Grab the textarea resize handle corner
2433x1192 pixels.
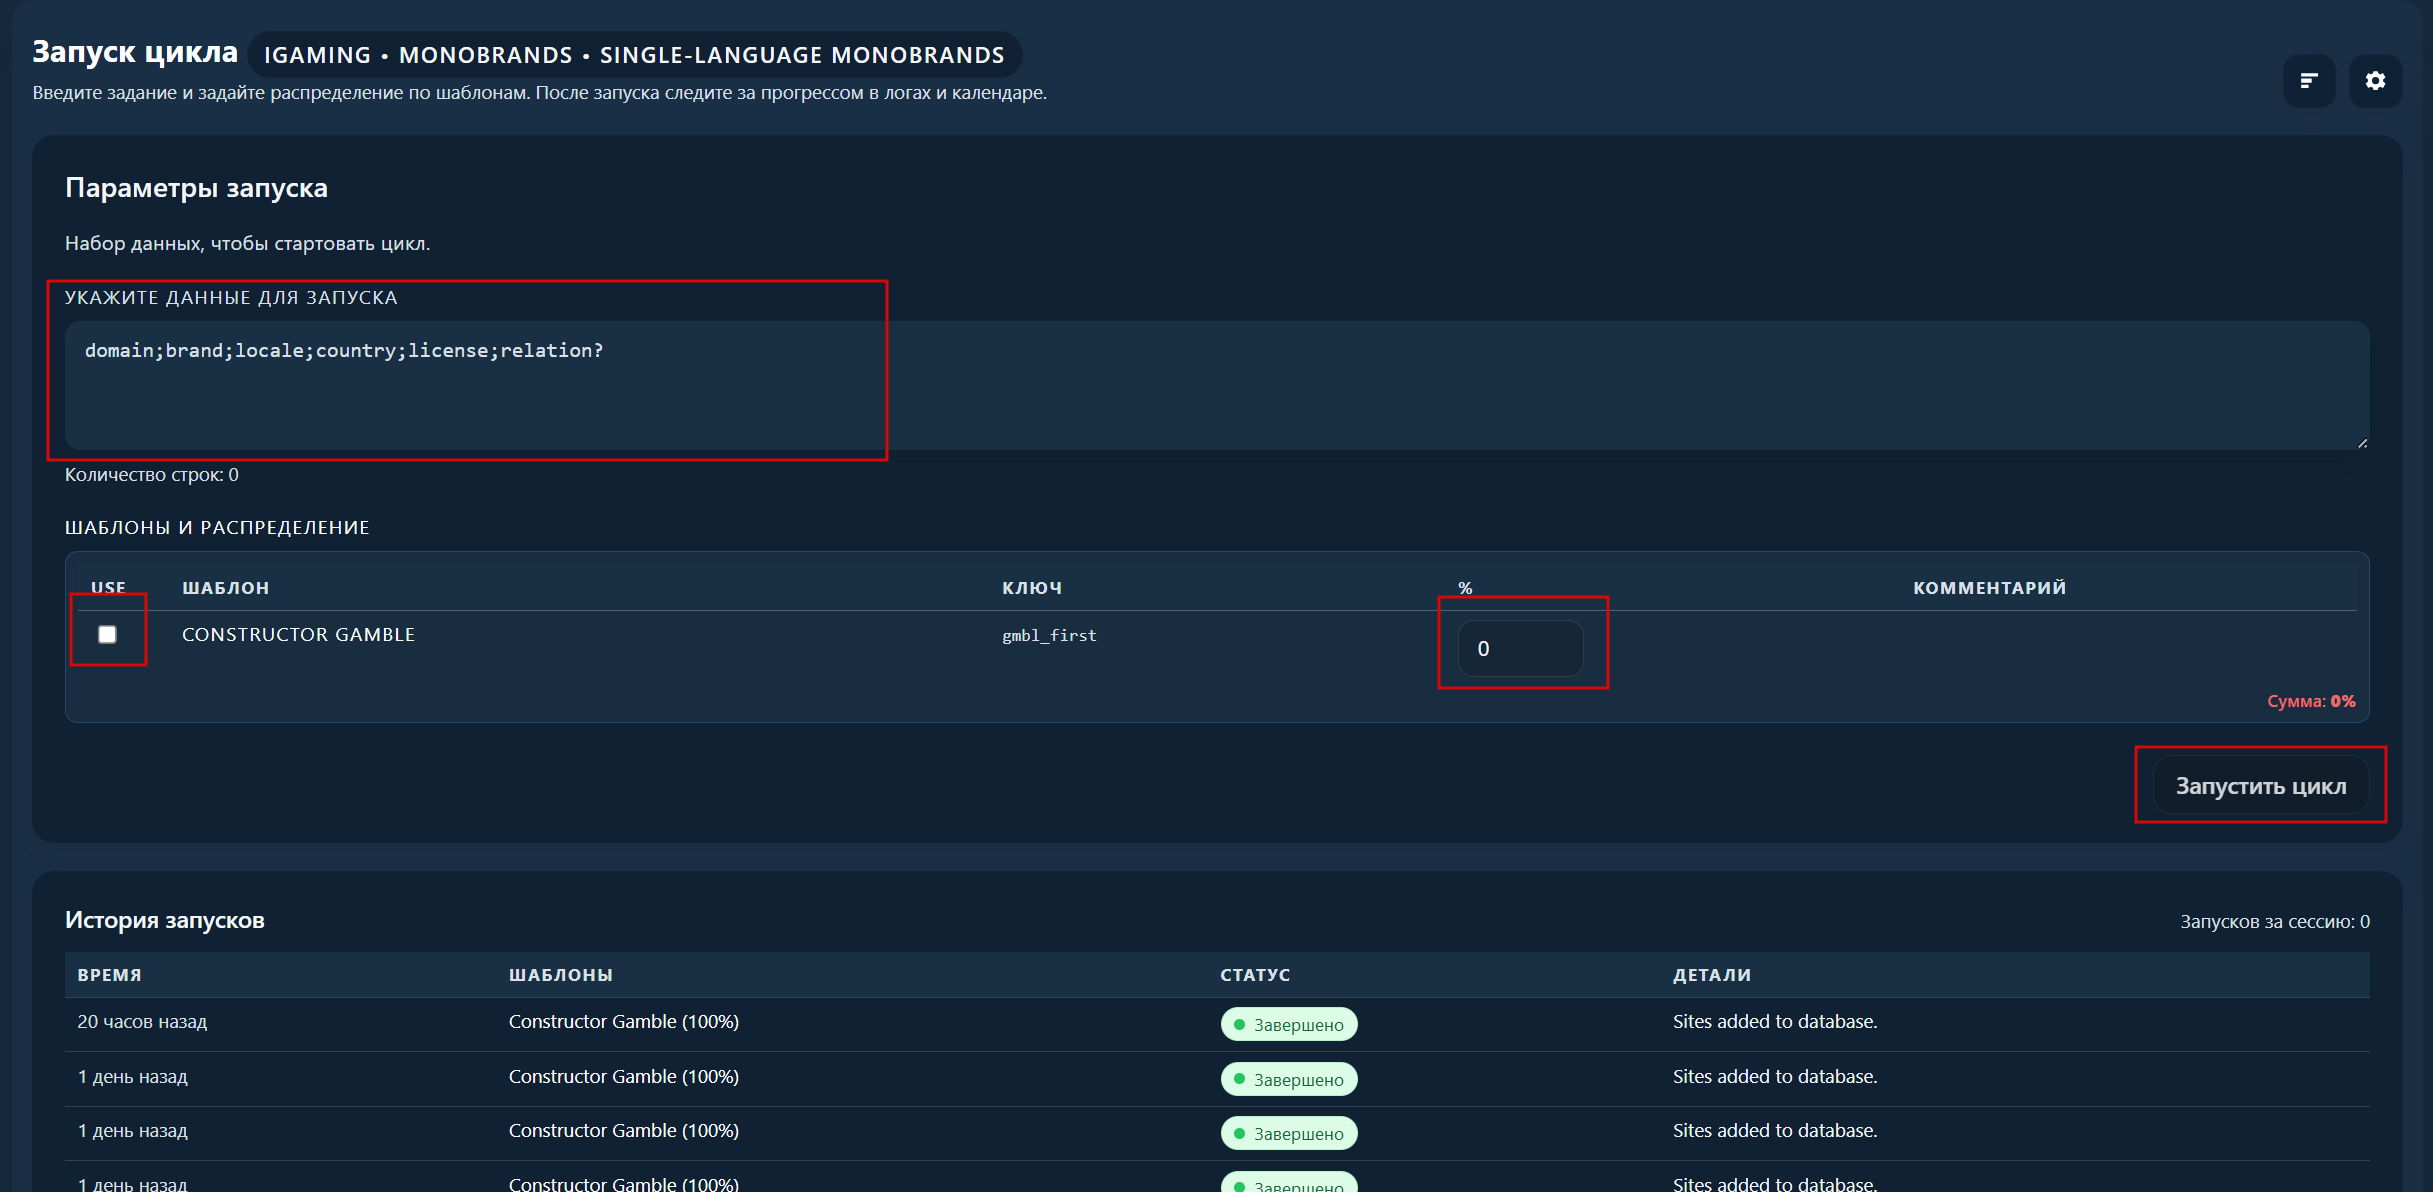(x=2362, y=443)
